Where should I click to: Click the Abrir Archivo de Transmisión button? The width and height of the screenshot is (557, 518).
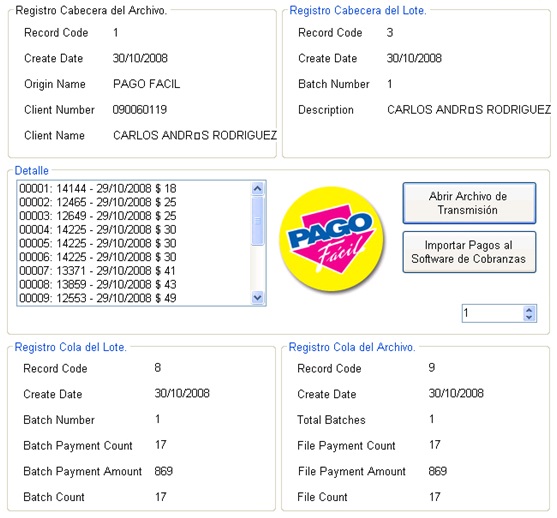point(469,203)
